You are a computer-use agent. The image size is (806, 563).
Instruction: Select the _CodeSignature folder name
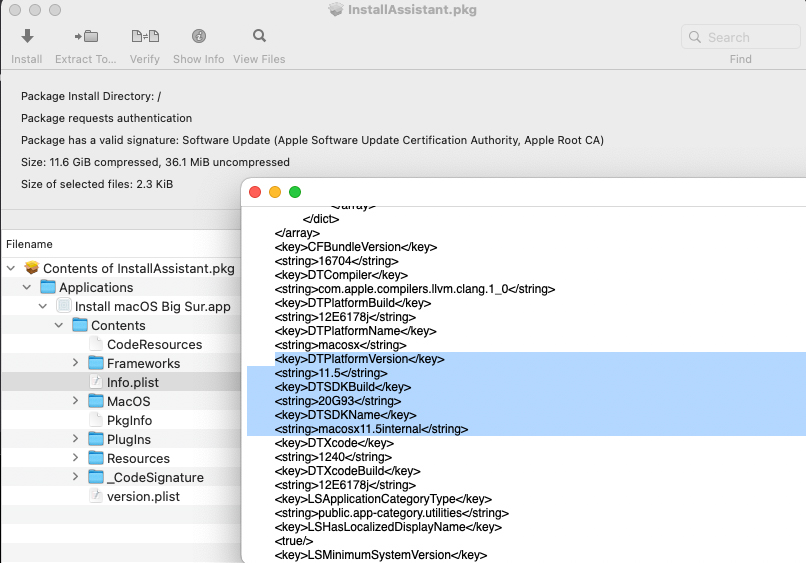pyautogui.click(x=155, y=477)
